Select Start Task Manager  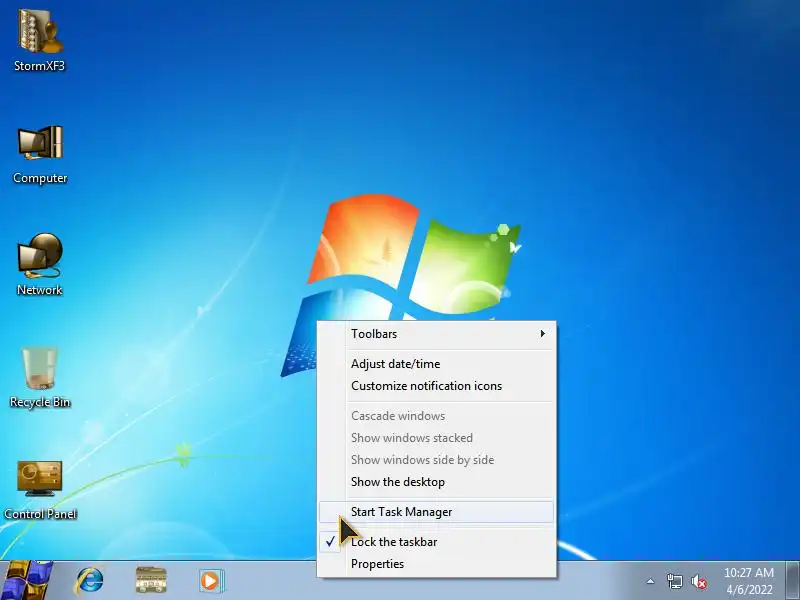click(437, 512)
